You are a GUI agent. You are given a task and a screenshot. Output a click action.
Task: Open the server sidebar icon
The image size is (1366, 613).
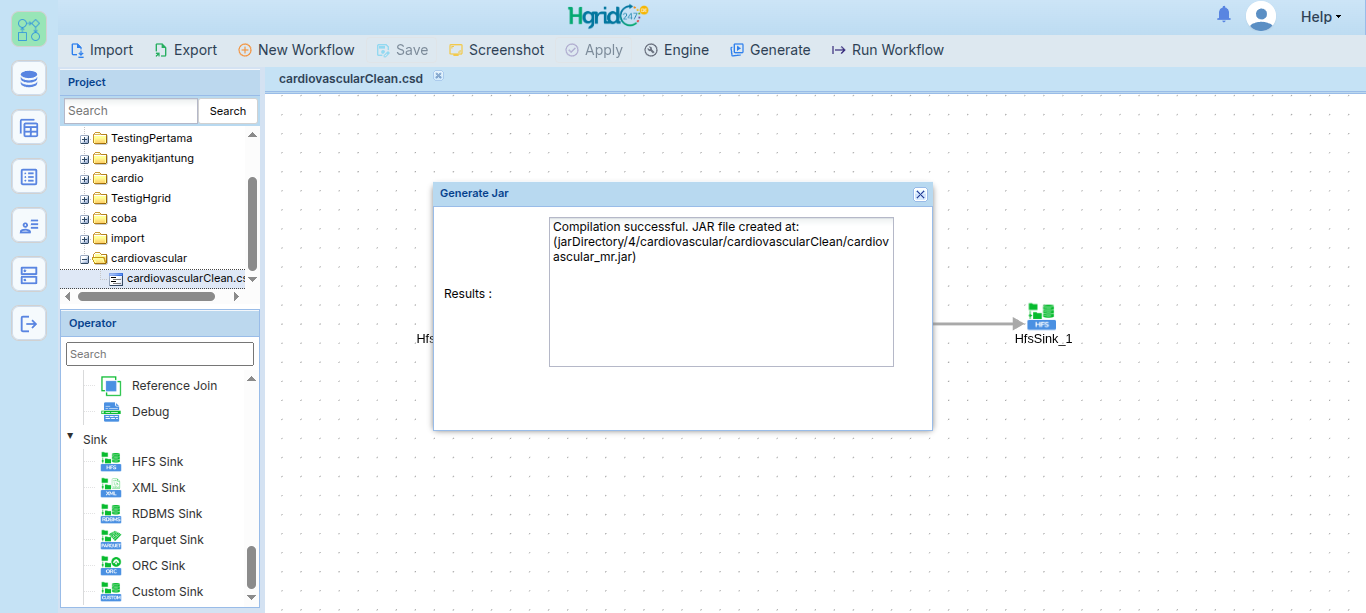point(29,274)
